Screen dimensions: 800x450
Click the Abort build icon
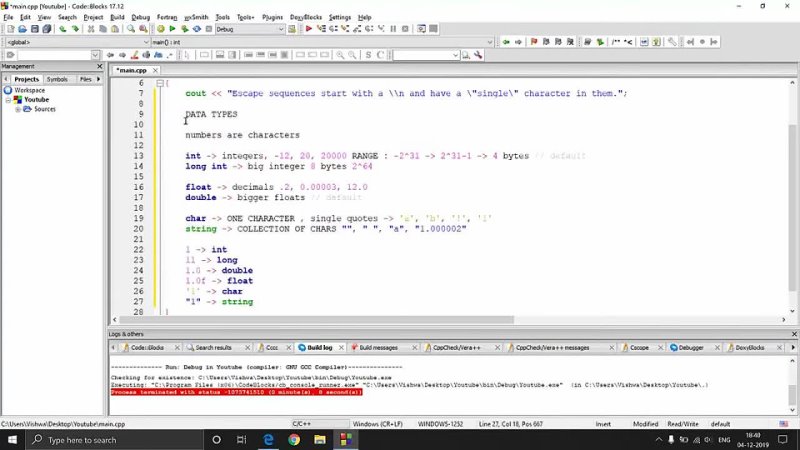(209, 29)
